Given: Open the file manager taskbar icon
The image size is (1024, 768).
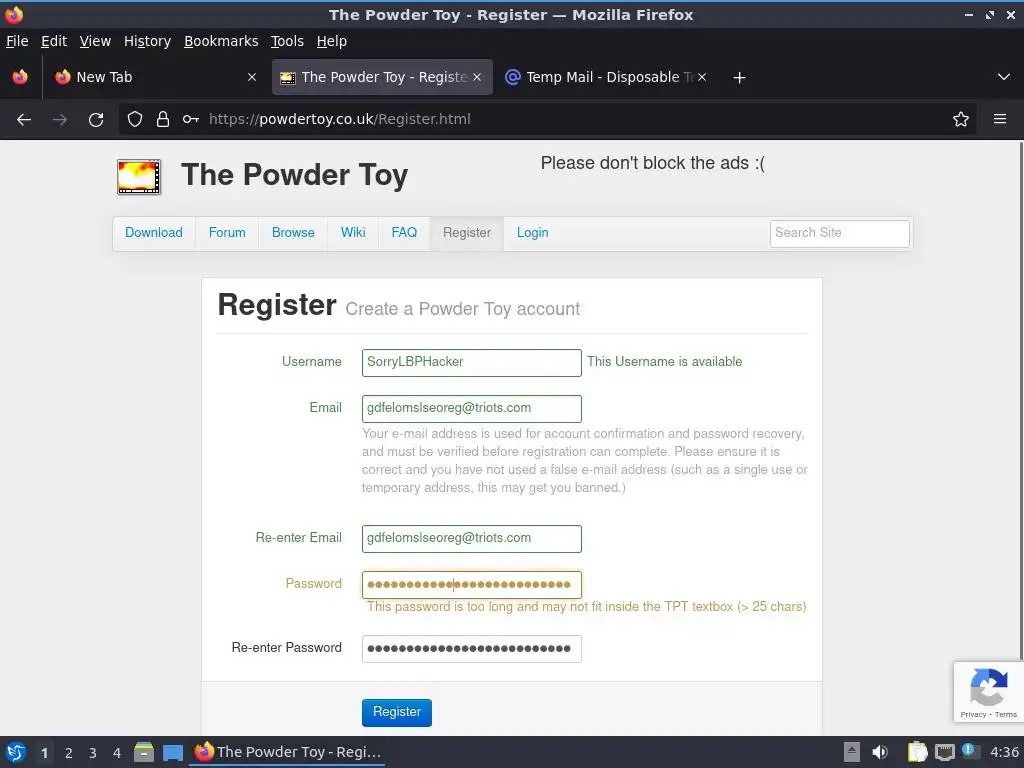Looking at the screenshot, I should pos(144,752).
